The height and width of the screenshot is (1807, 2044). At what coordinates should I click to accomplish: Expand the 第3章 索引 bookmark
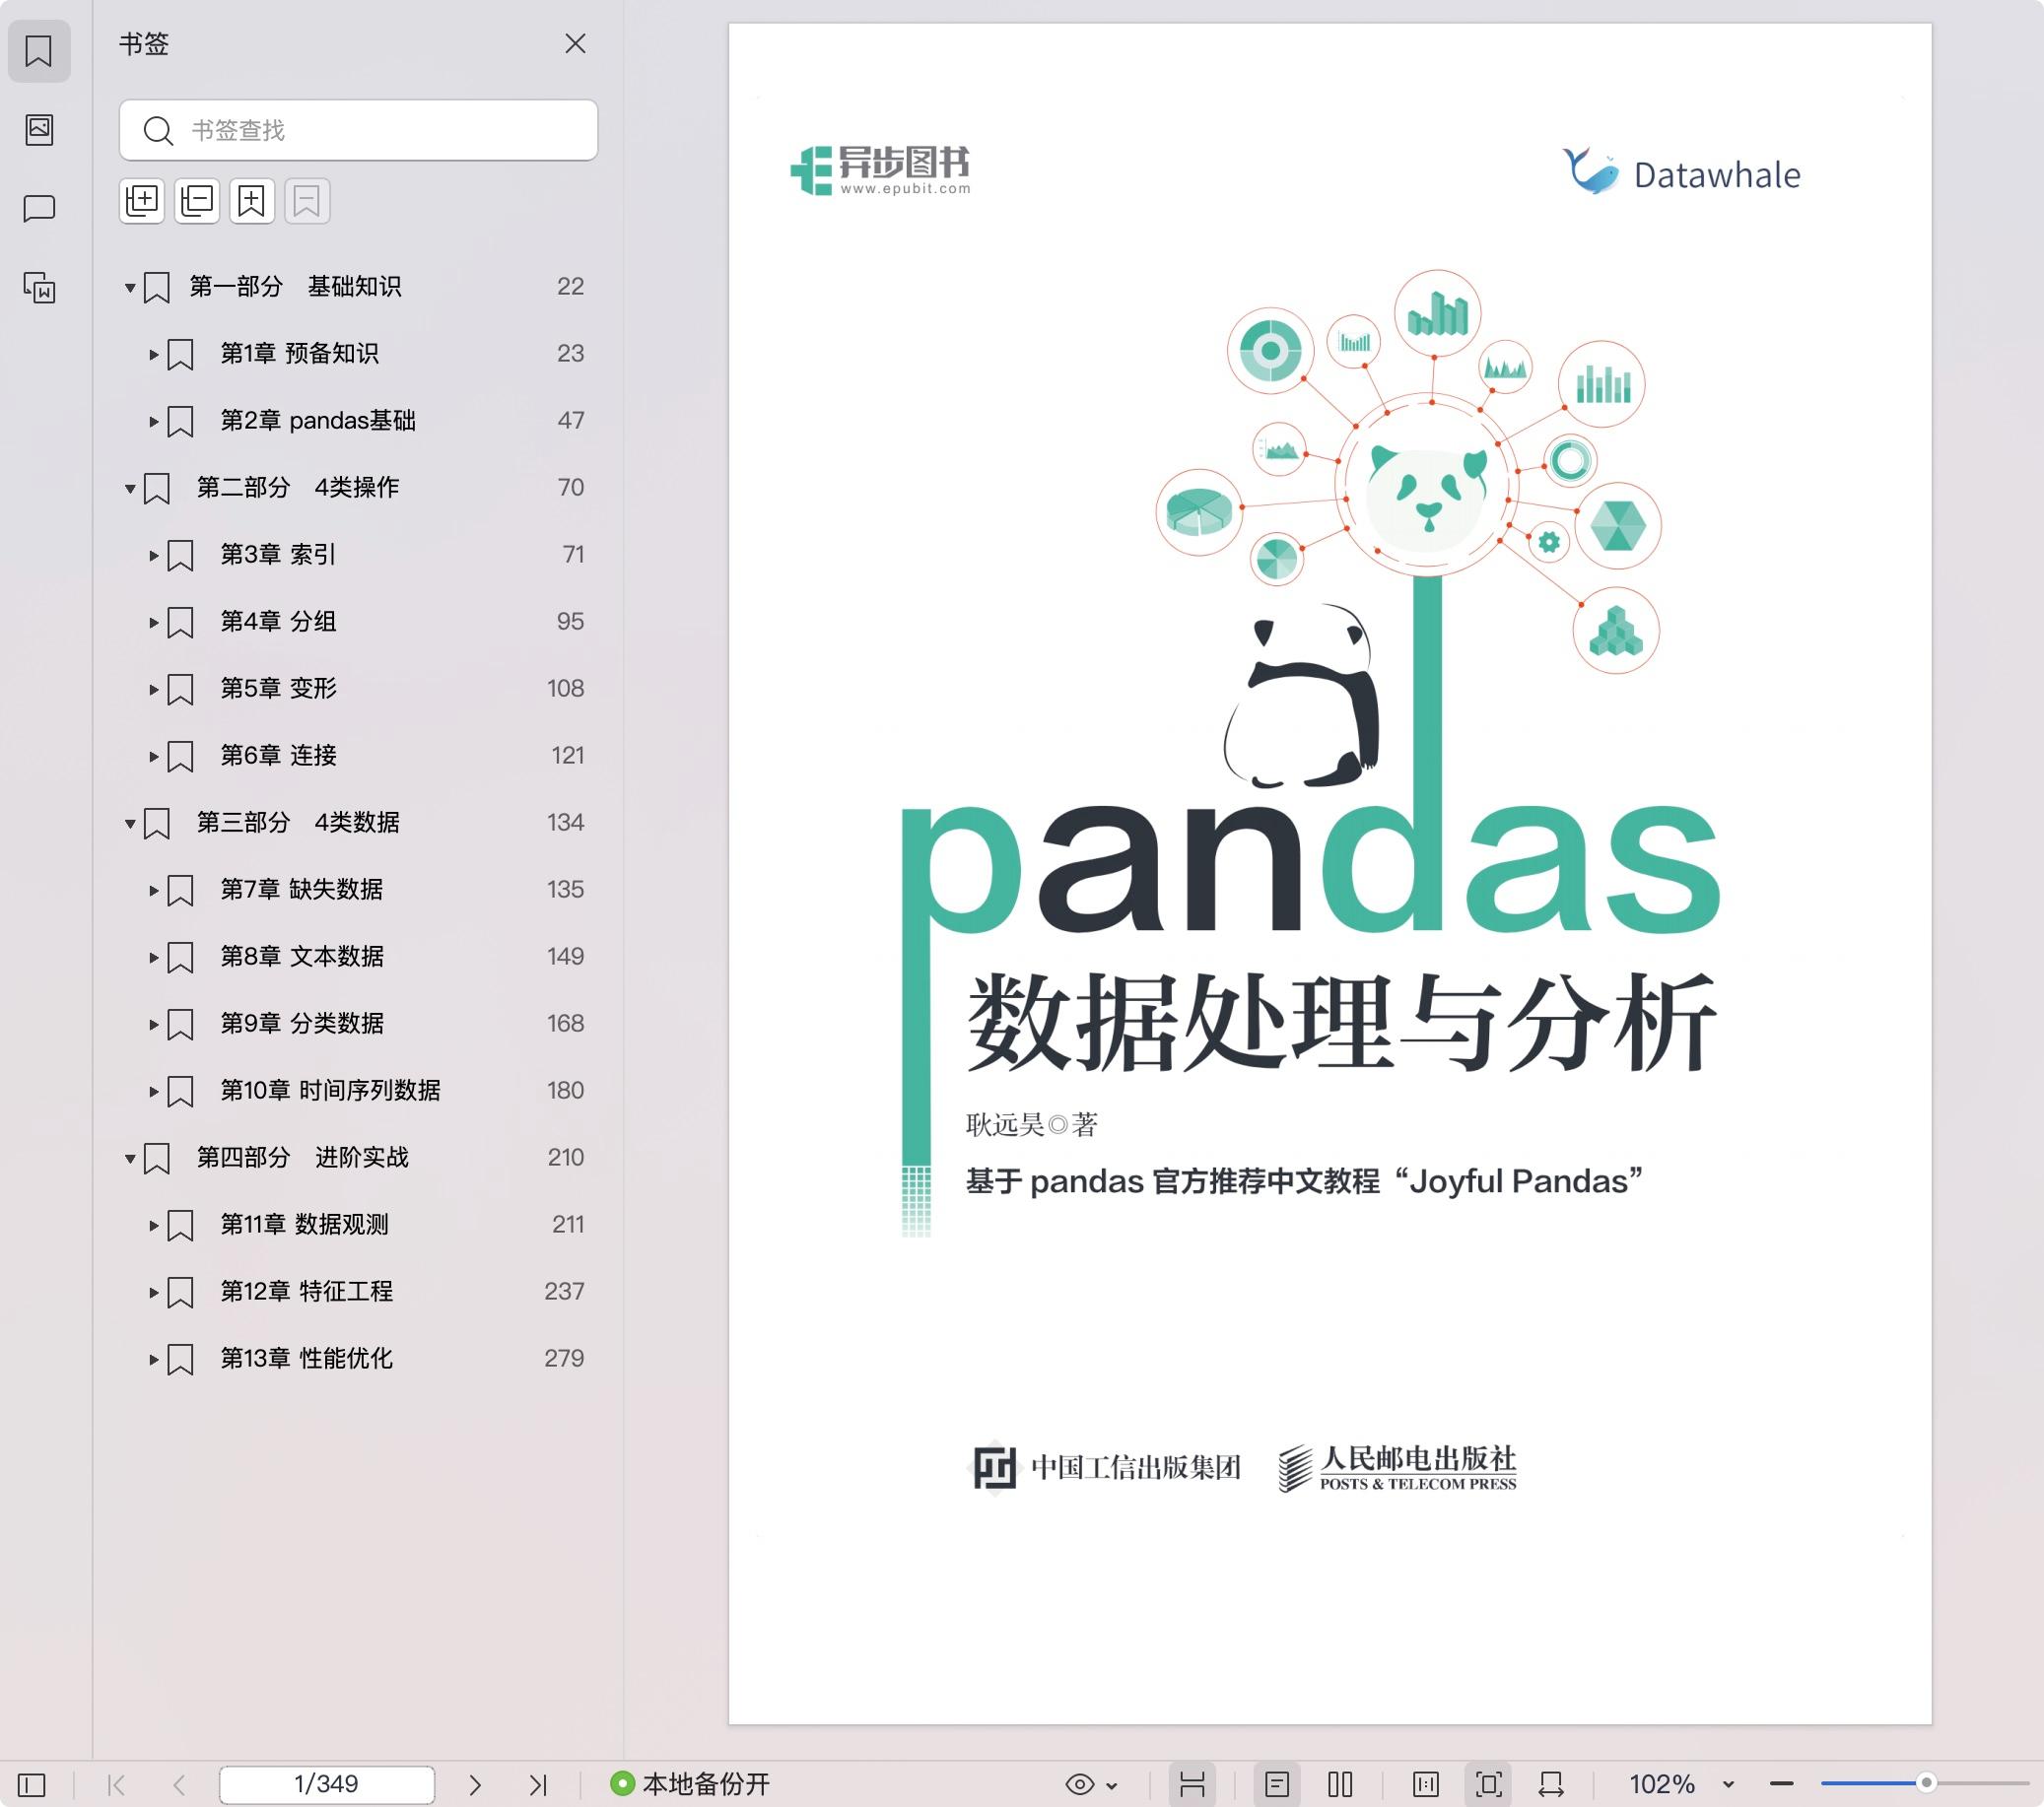[153, 556]
